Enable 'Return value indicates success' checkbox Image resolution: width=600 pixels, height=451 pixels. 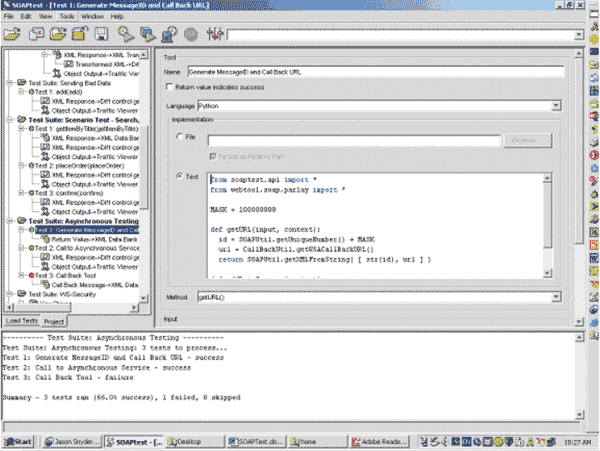click(168, 88)
